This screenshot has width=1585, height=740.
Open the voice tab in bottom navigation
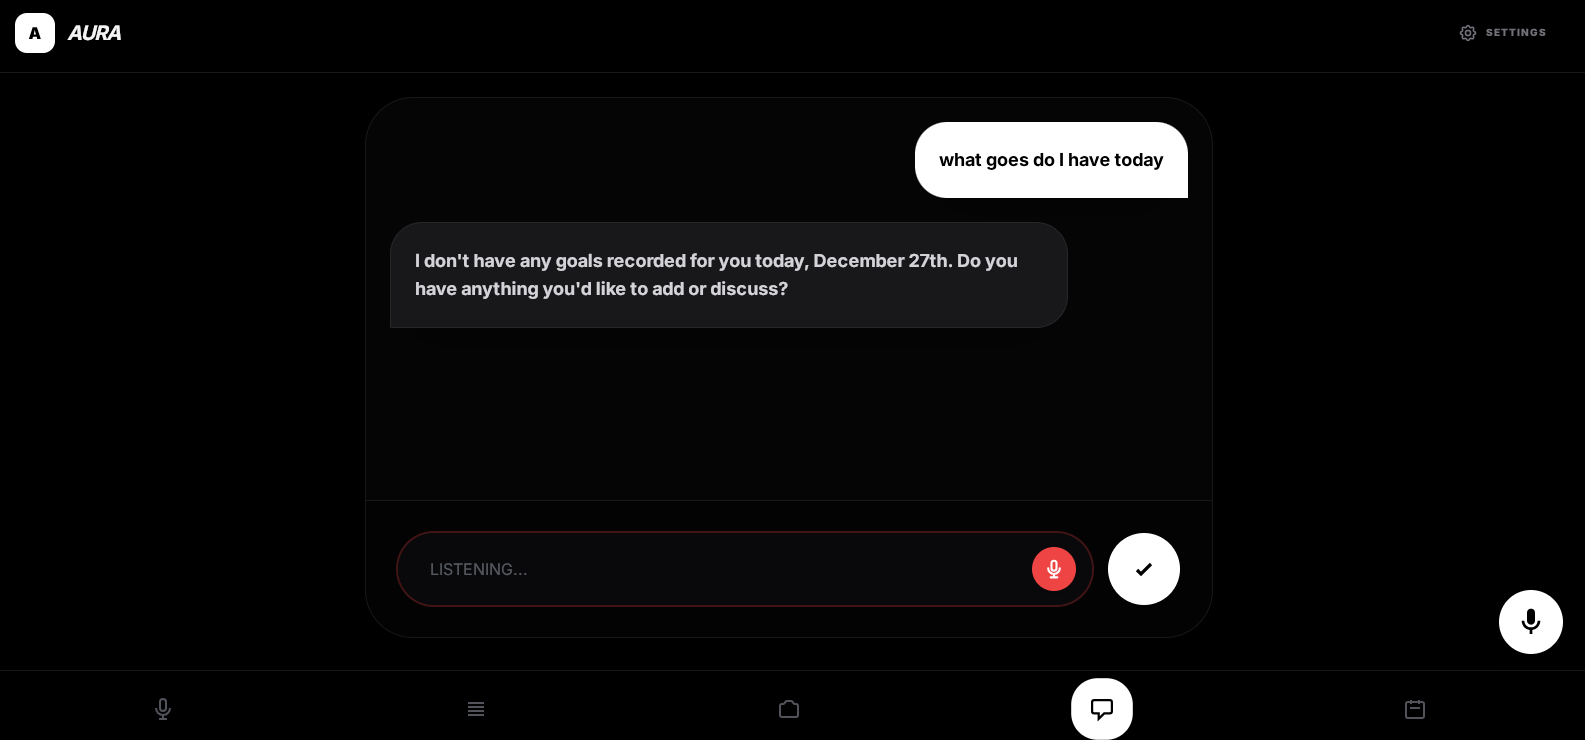coord(163,709)
